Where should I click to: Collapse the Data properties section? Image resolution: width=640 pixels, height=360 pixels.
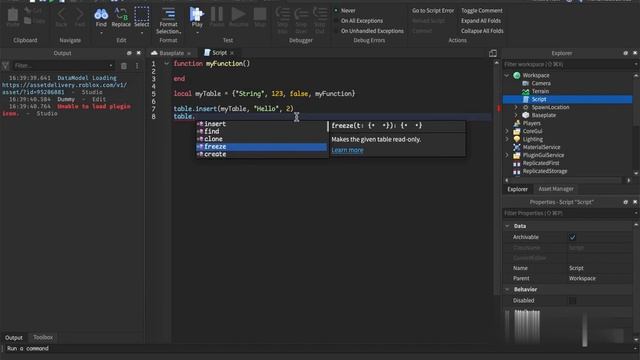507,226
